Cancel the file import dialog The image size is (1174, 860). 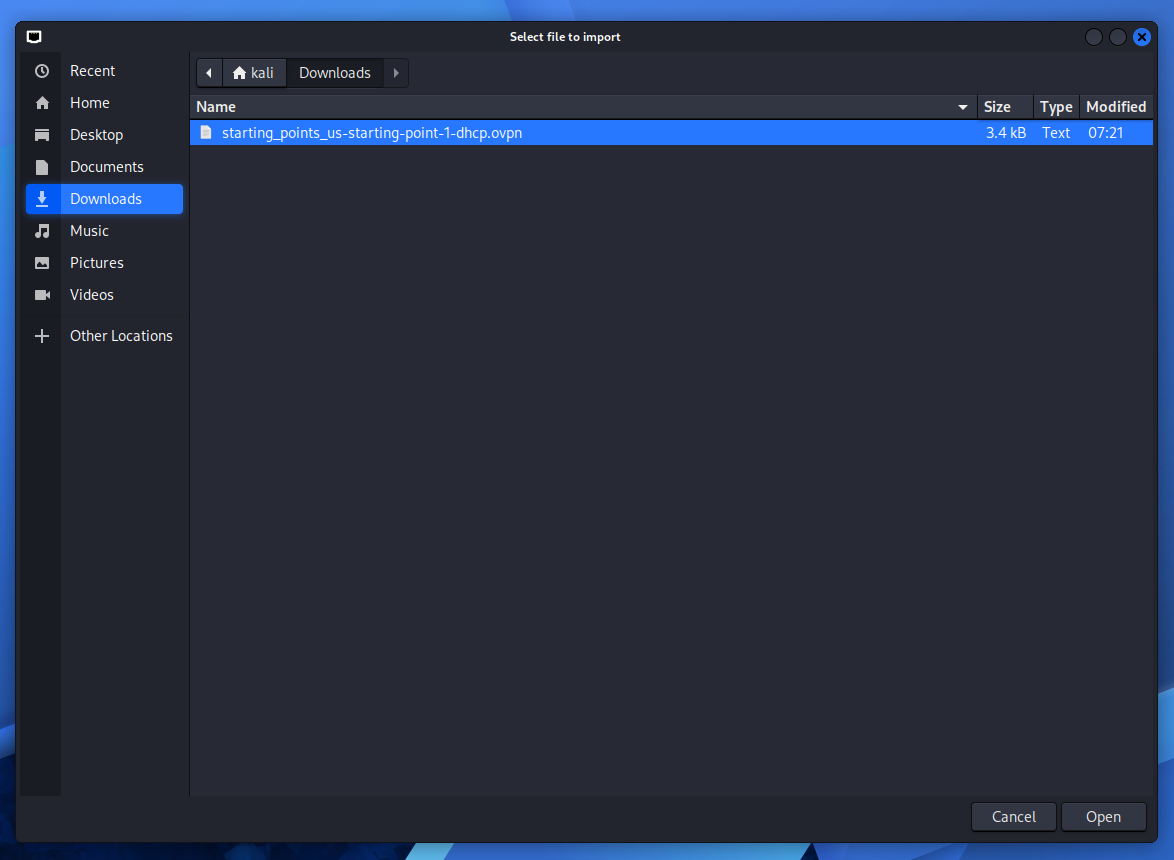[x=1014, y=817]
